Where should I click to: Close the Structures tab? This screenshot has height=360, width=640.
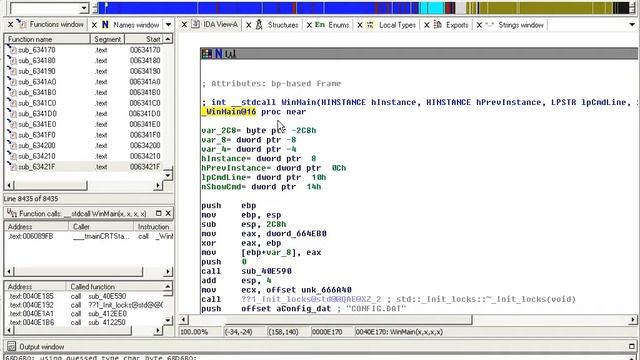(249, 25)
